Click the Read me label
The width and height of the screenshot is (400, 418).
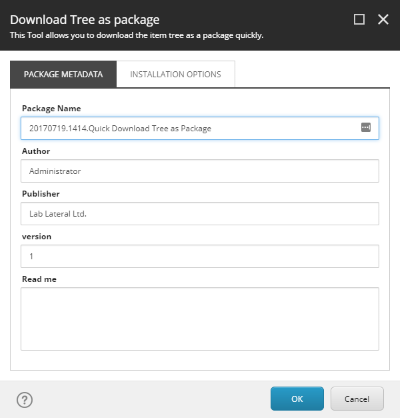[x=39, y=279]
